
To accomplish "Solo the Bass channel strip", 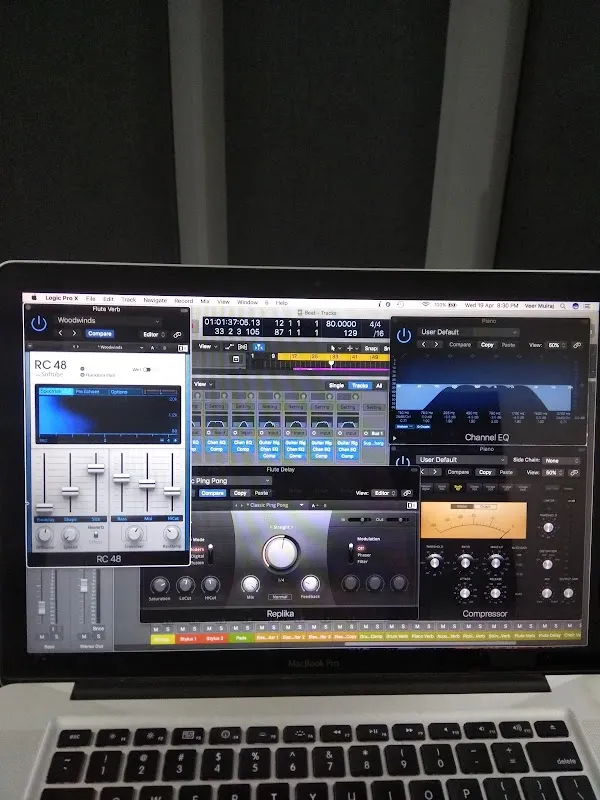I will (x=57, y=636).
